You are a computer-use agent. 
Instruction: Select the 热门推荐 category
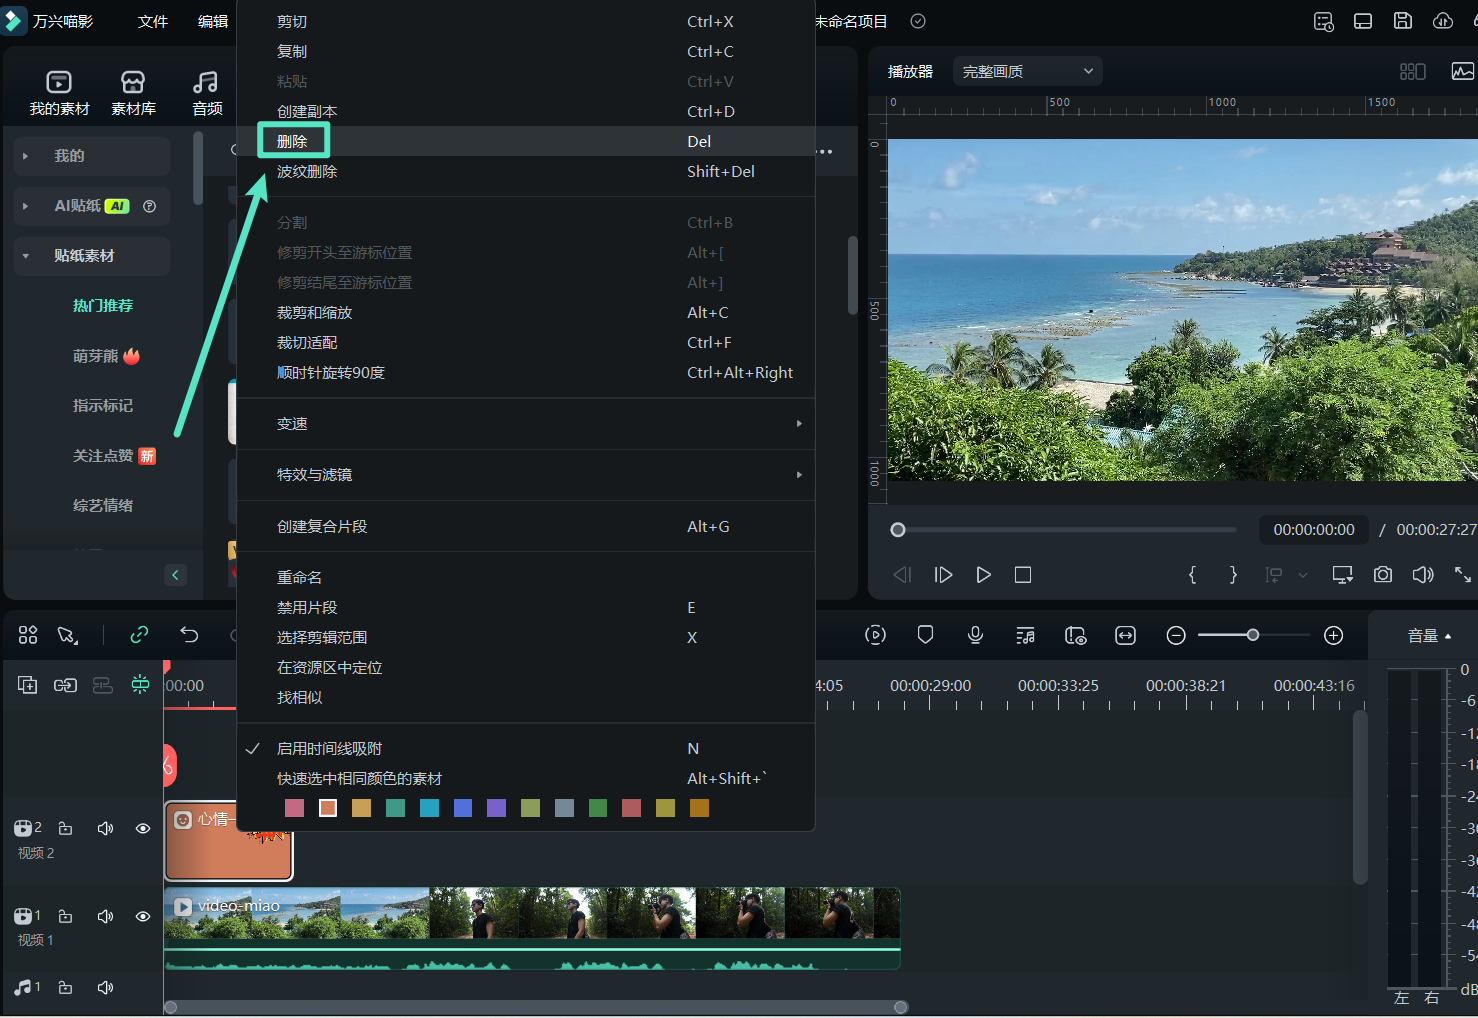(102, 305)
